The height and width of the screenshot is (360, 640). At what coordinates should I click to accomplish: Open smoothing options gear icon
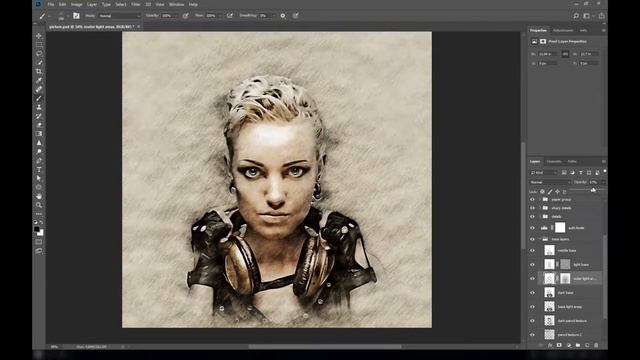[x=283, y=16]
